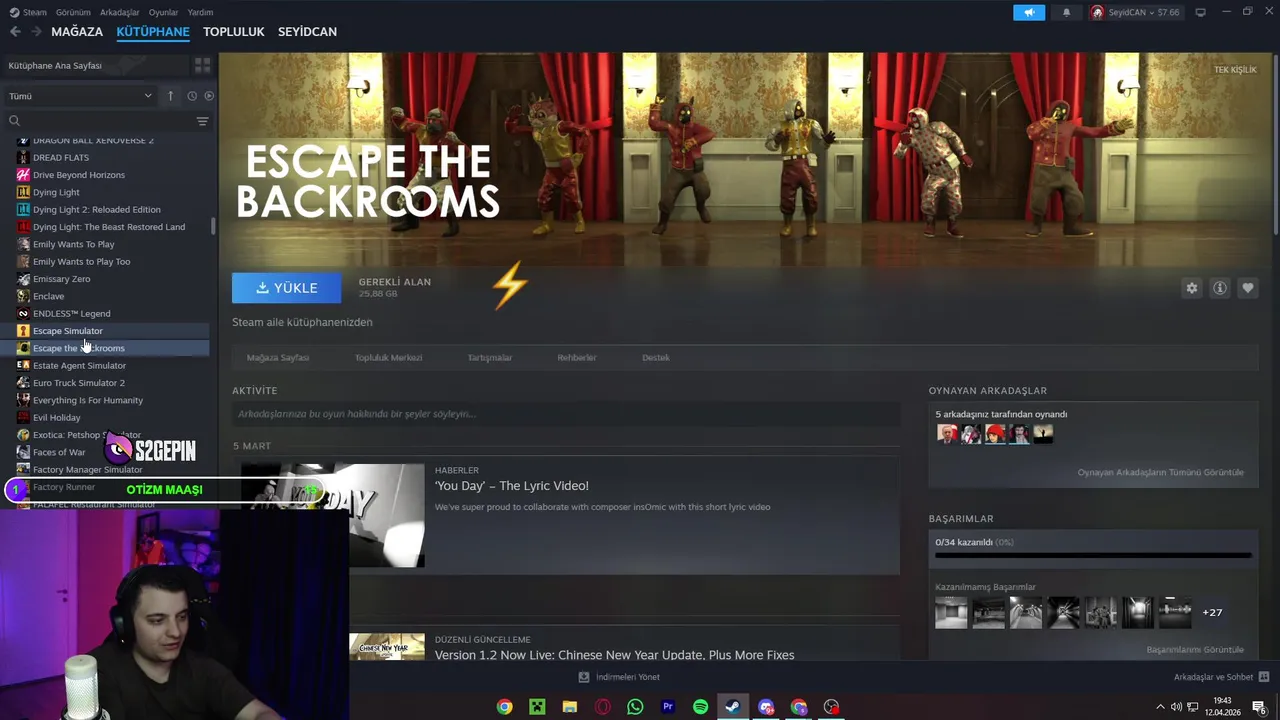Select ENDLESS Legend in the library
Image resolution: width=1280 pixels, height=720 pixels.
71,314
